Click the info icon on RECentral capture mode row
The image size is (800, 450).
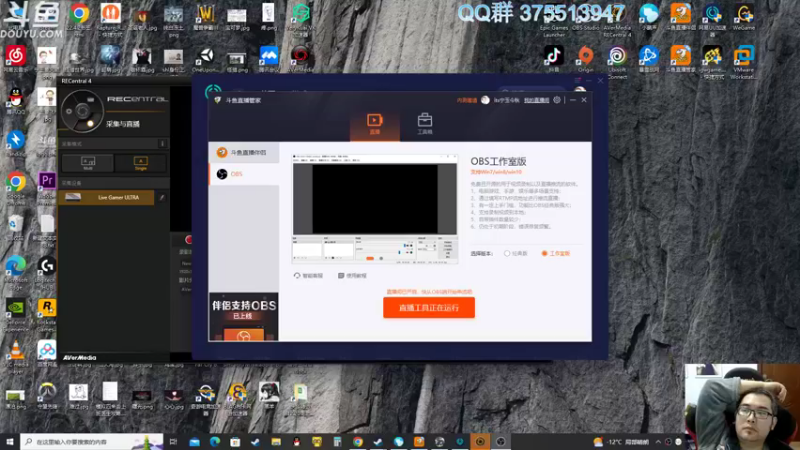pyautogui.click(x=162, y=144)
